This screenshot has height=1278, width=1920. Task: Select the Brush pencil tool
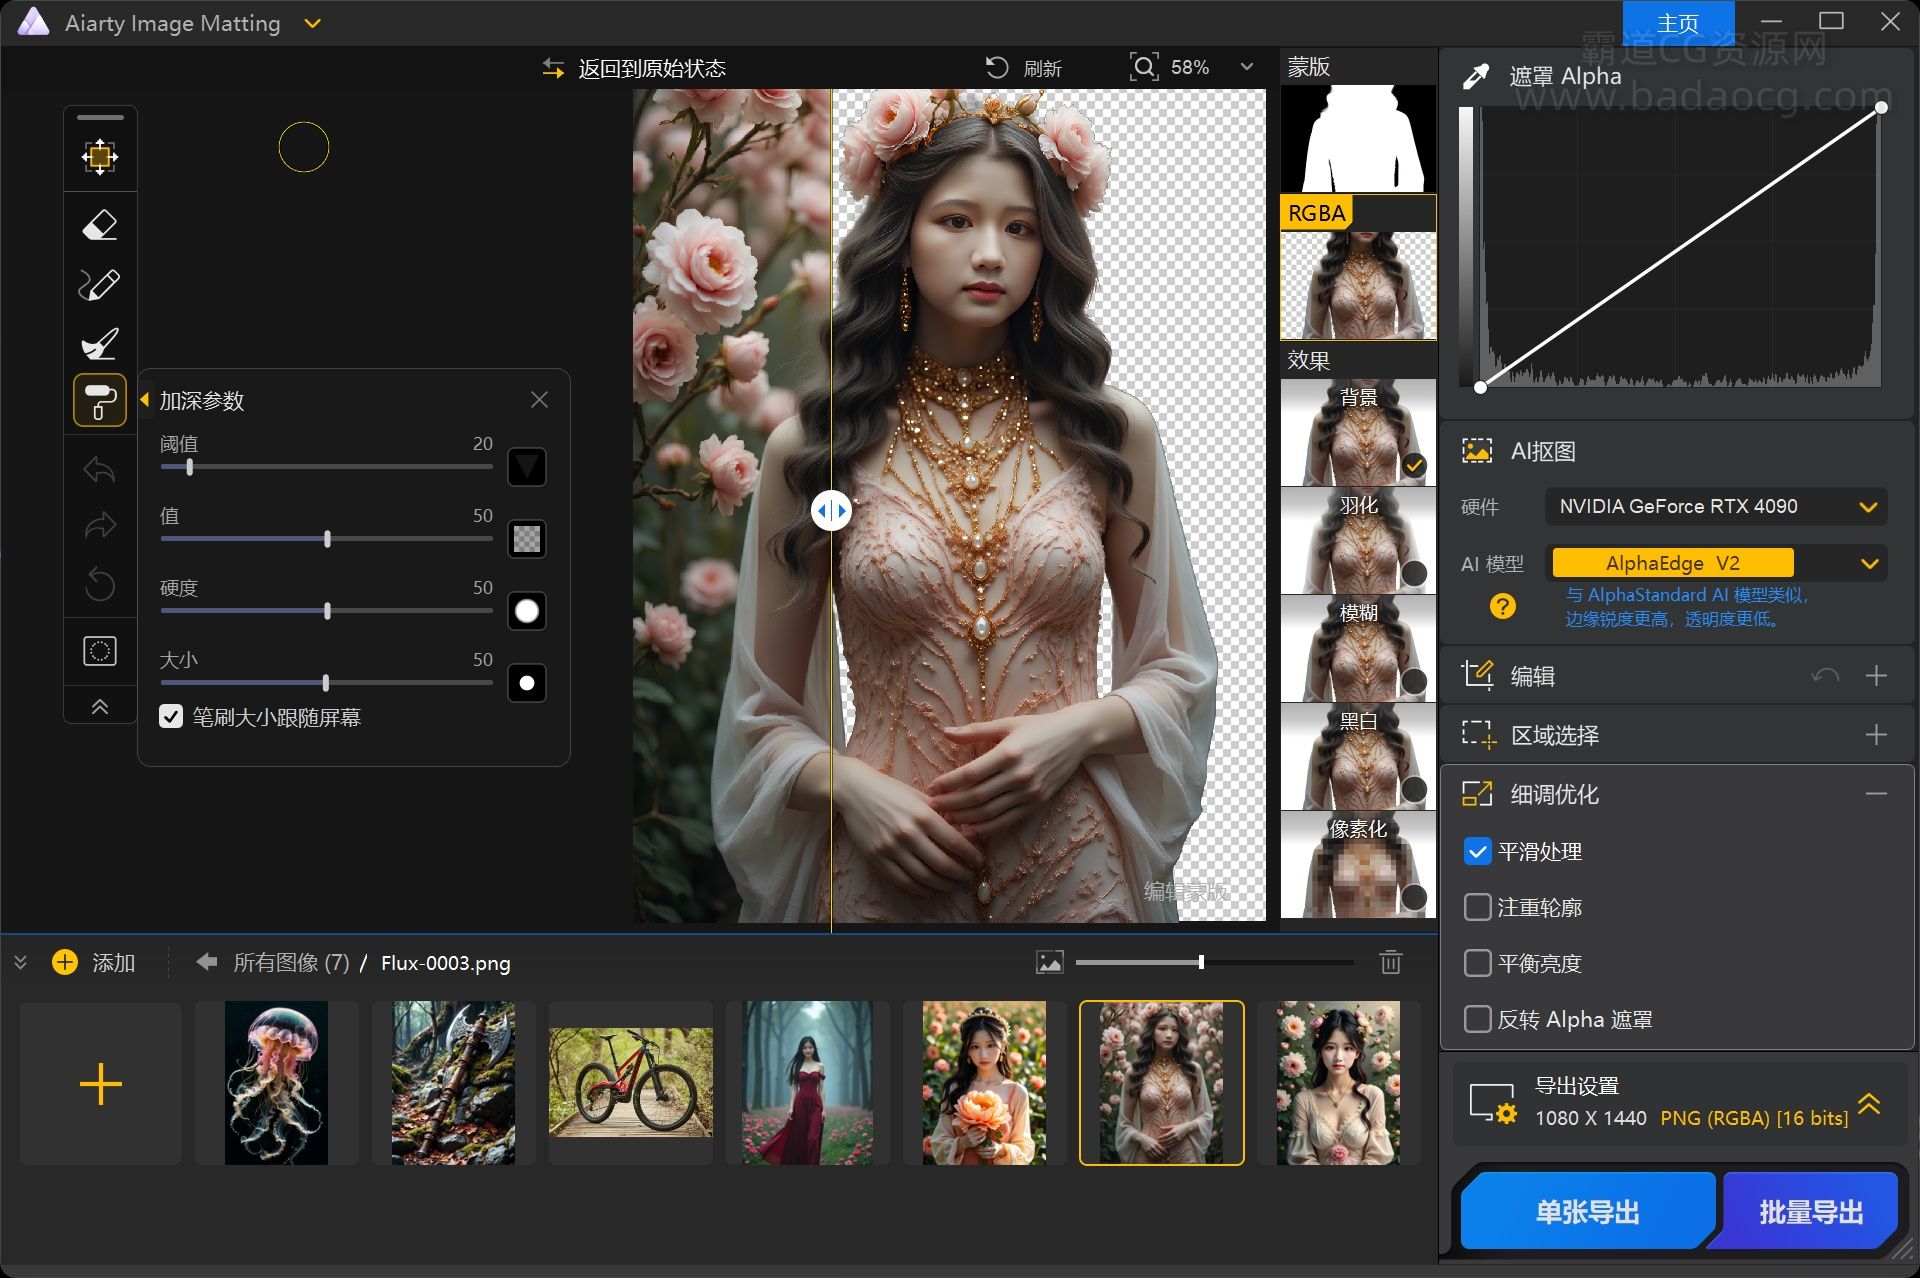click(100, 285)
